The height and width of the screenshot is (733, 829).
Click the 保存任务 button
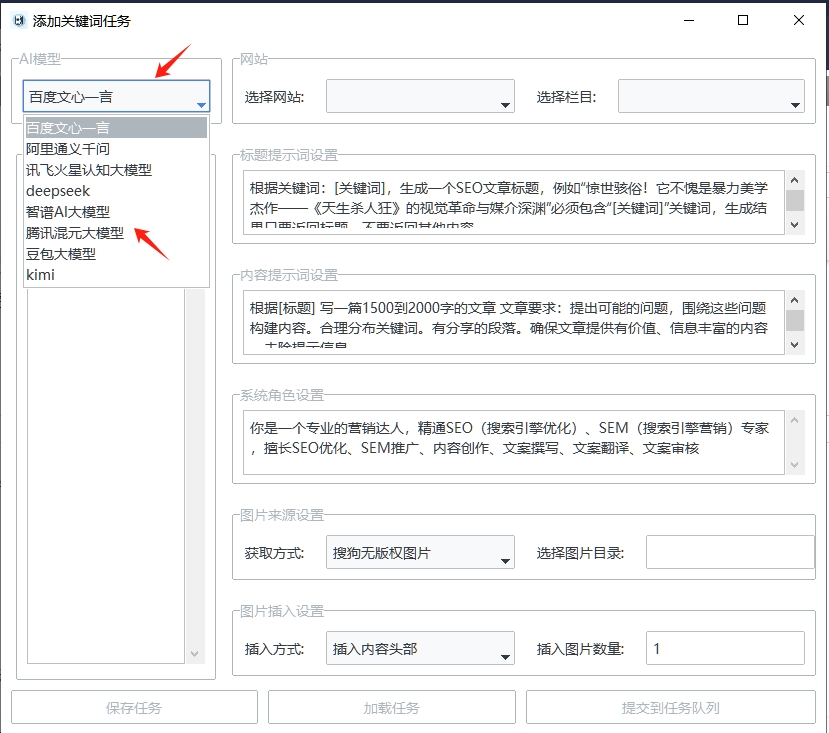click(x=134, y=707)
